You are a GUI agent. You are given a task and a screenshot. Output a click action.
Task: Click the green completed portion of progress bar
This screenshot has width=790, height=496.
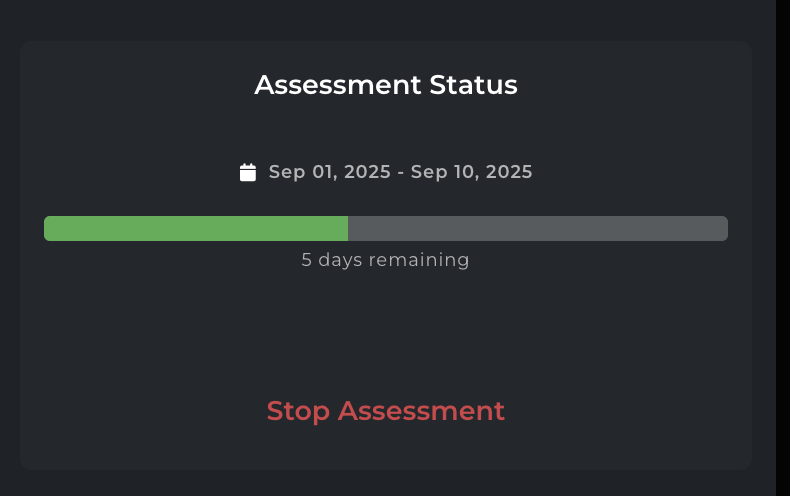196,228
